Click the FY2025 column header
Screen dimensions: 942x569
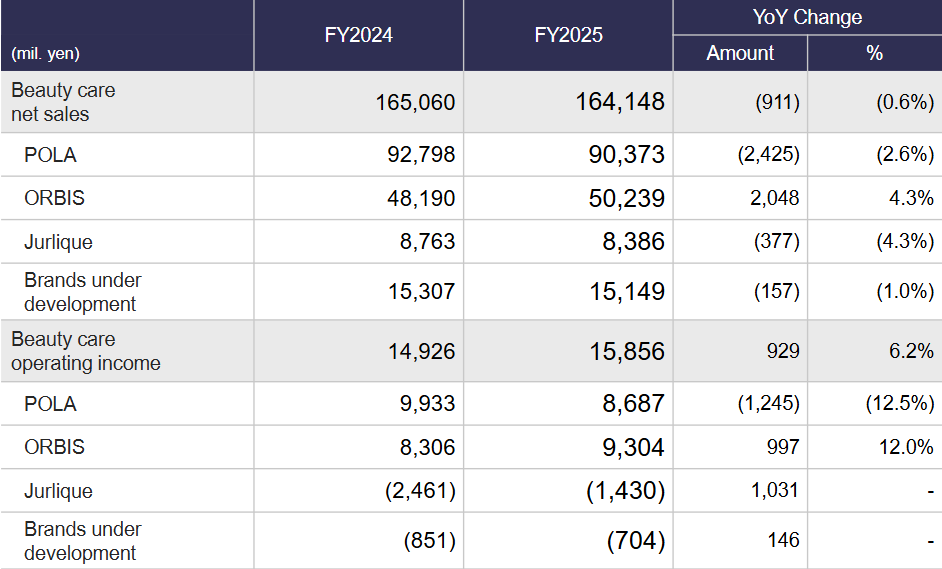click(x=568, y=35)
